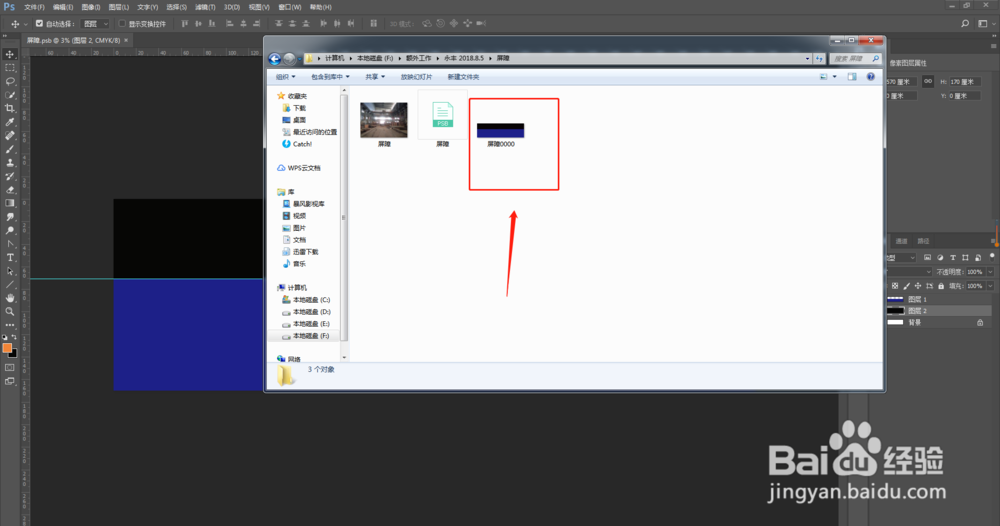Select the Pen tool
Viewport: 1000px width, 526px height.
[10, 244]
